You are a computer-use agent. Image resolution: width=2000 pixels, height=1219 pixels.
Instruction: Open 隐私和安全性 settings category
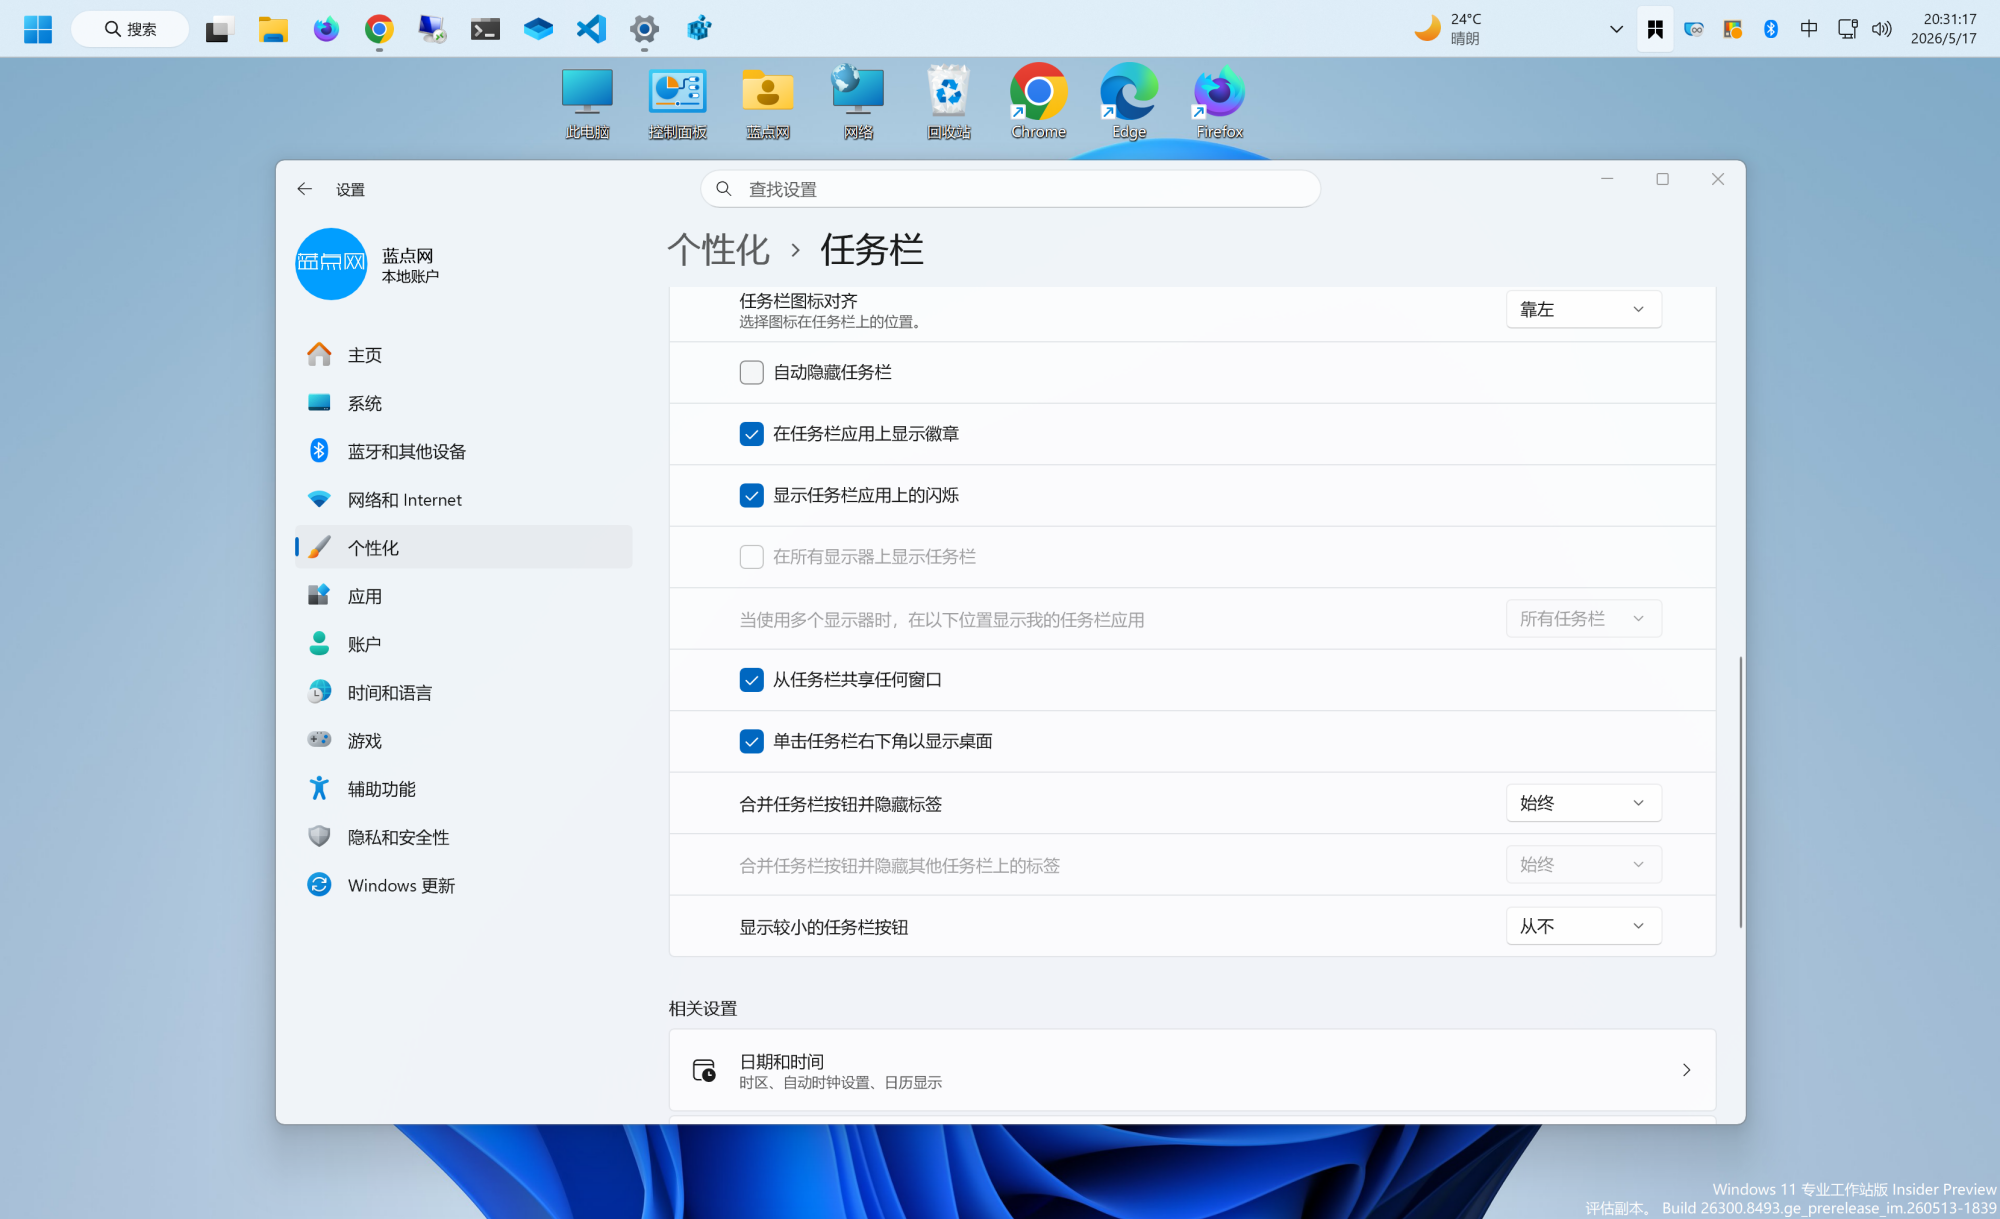463,837
